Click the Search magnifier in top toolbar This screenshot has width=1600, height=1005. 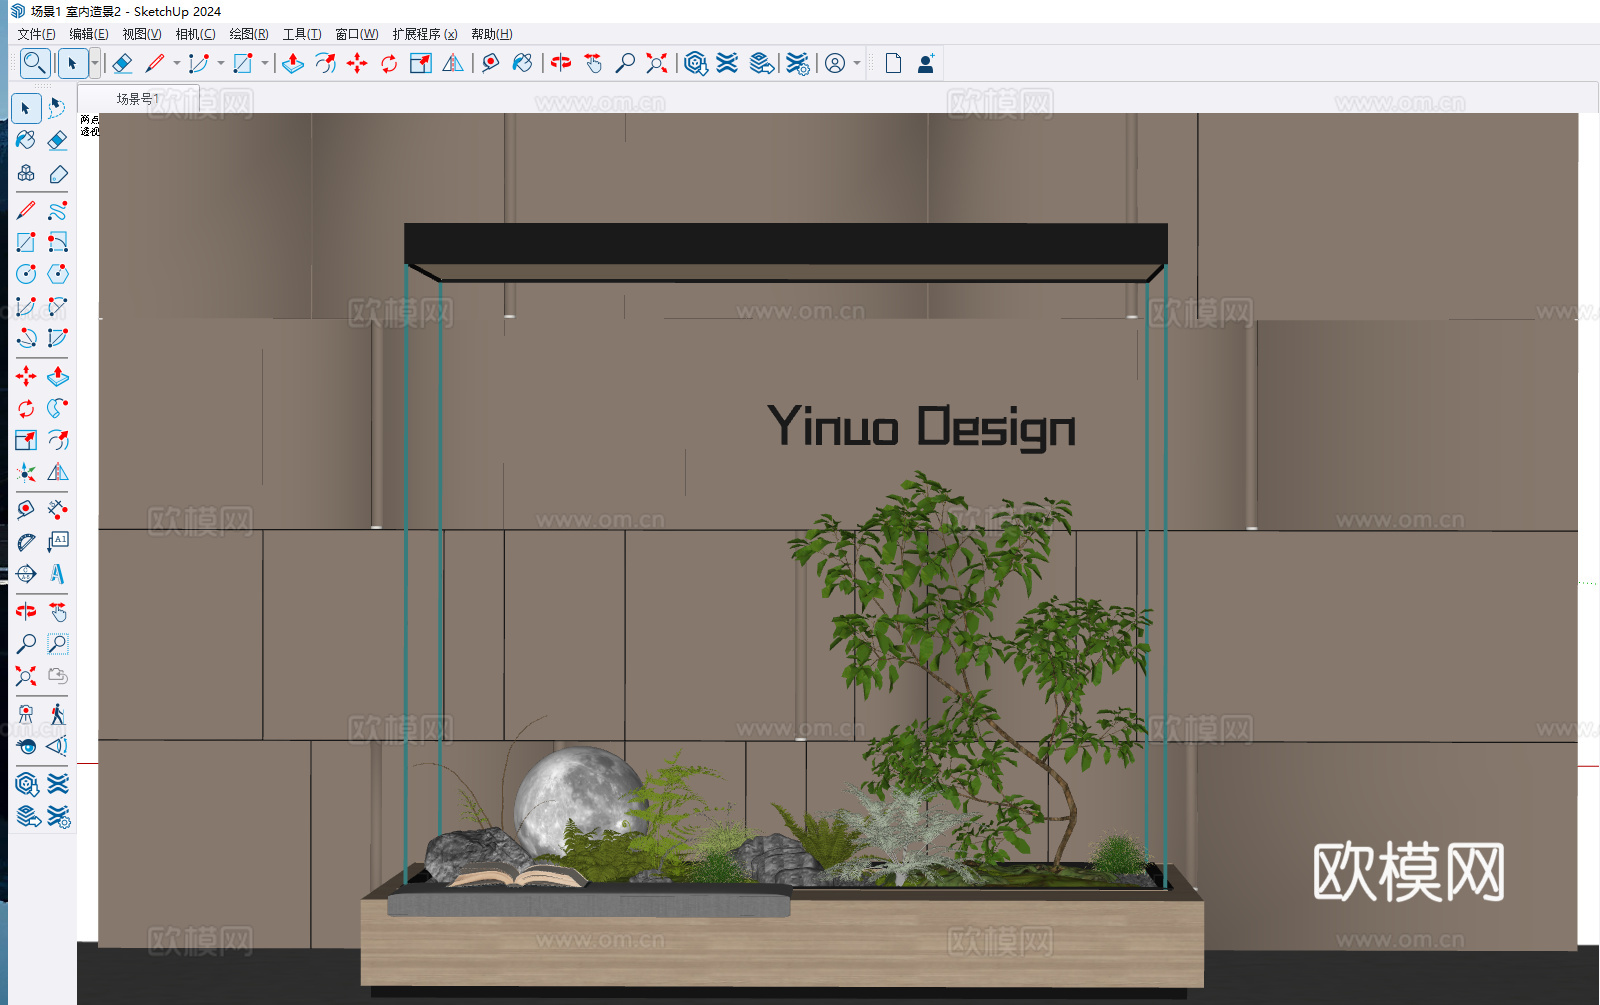pos(34,63)
